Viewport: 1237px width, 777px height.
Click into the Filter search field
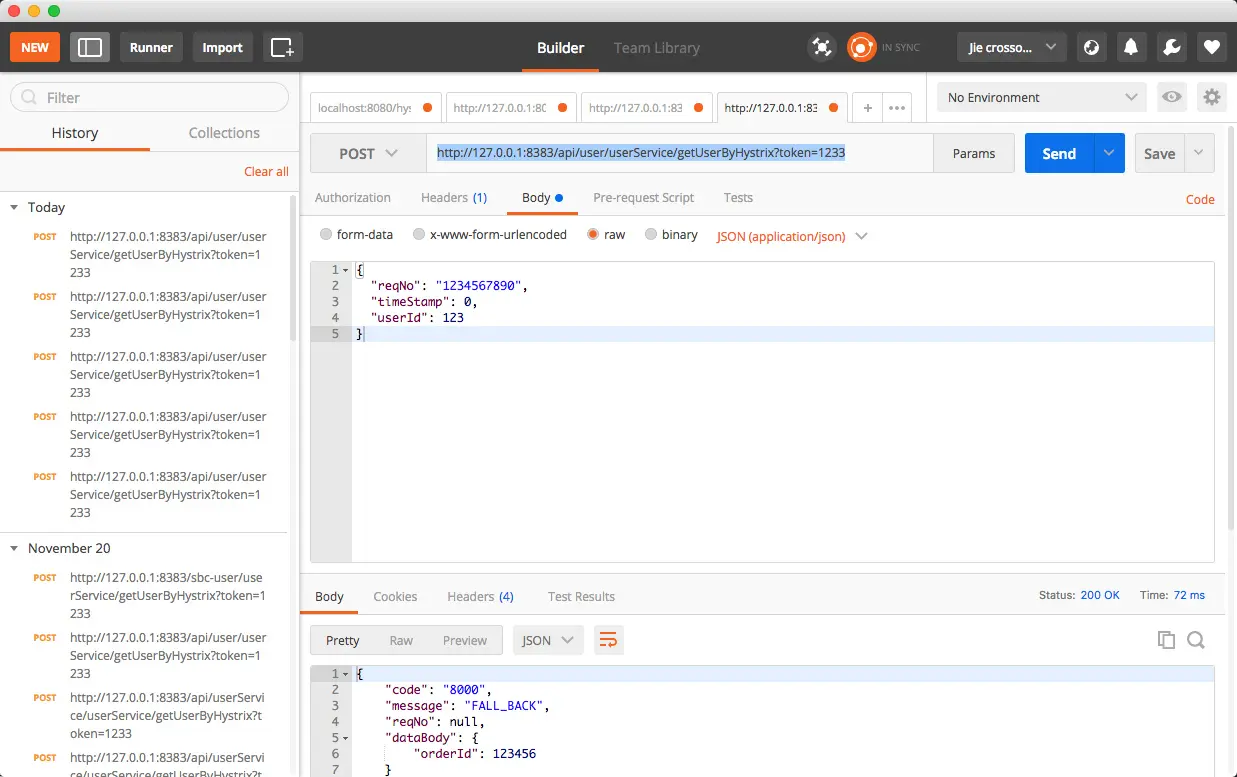150,97
